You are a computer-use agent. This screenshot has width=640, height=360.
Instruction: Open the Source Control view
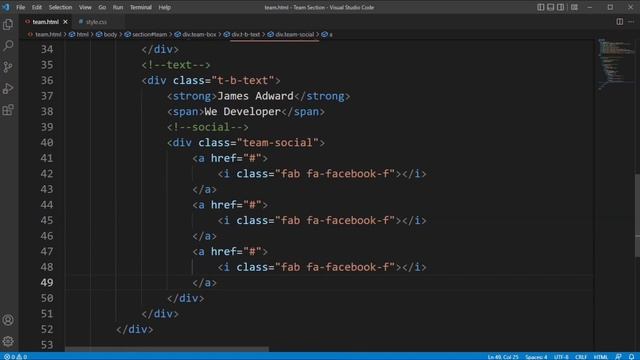[8, 67]
